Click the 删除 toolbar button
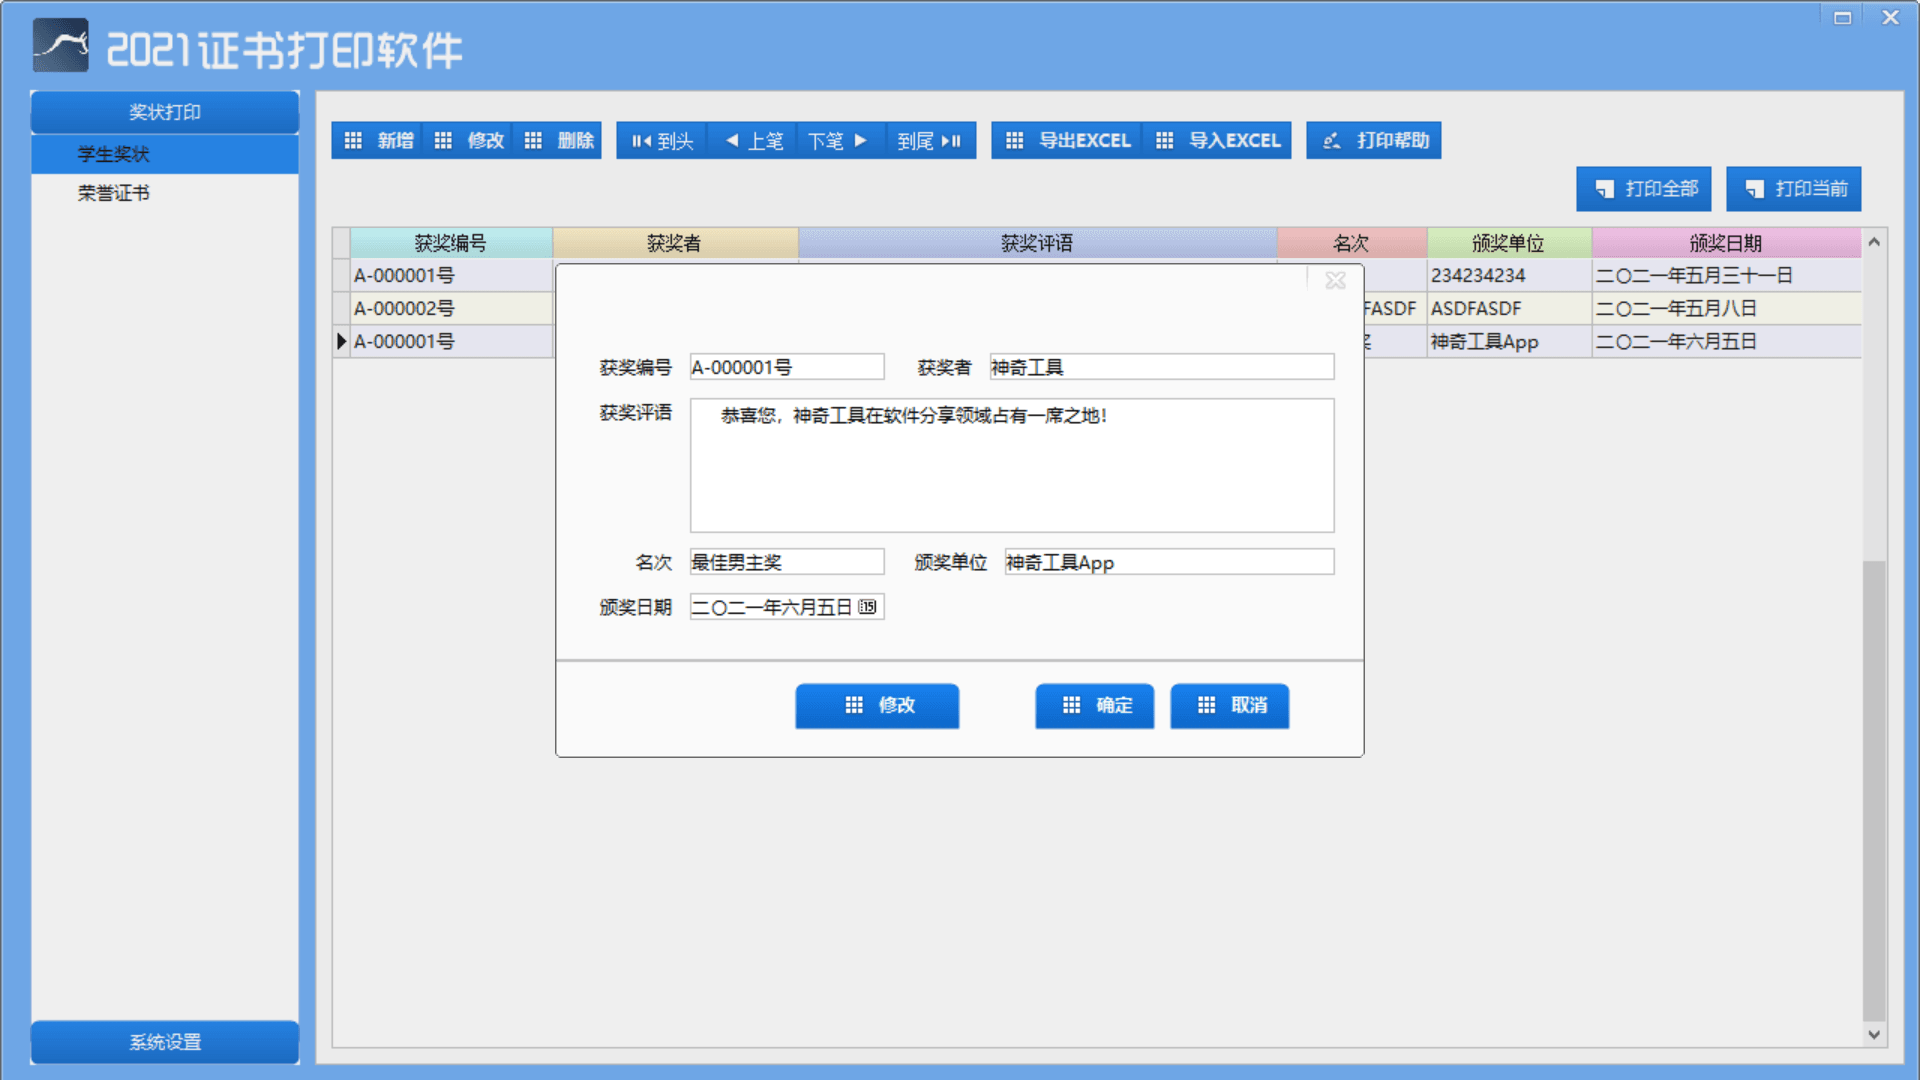This screenshot has width=1920, height=1080. 558,141
